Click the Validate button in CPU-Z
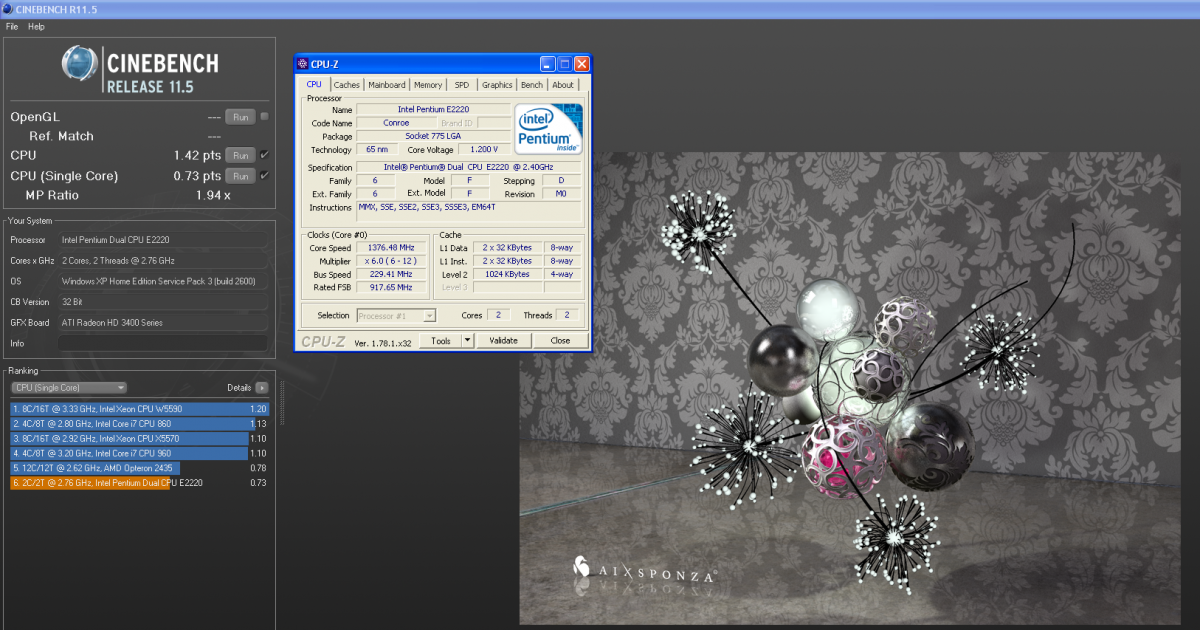Image resolution: width=1200 pixels, height=630 pixels. [x=503, y=340]
